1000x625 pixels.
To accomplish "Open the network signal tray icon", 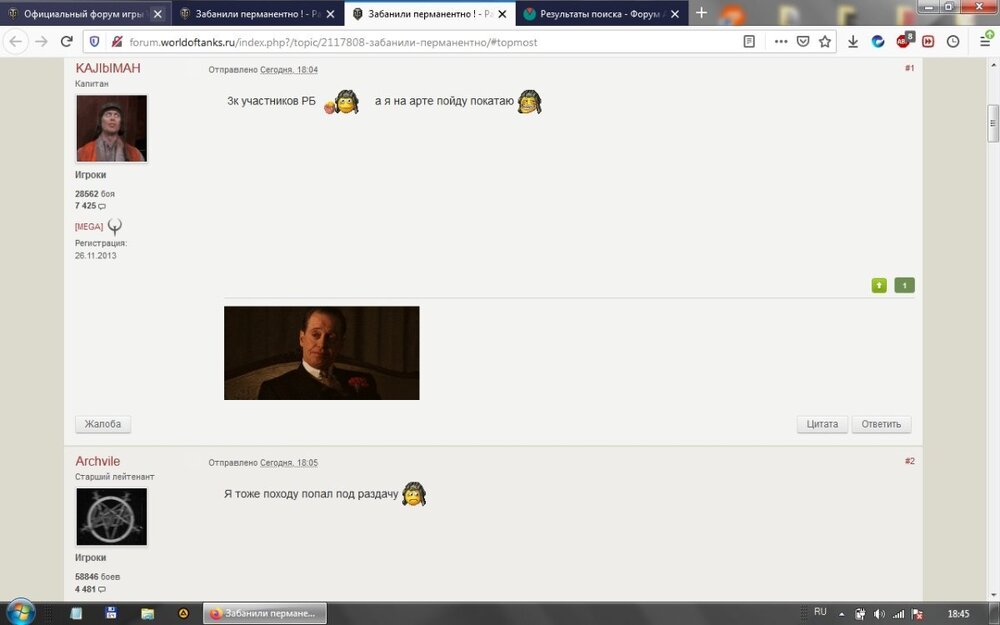I will pyautogui.click(x=898, y=614).
